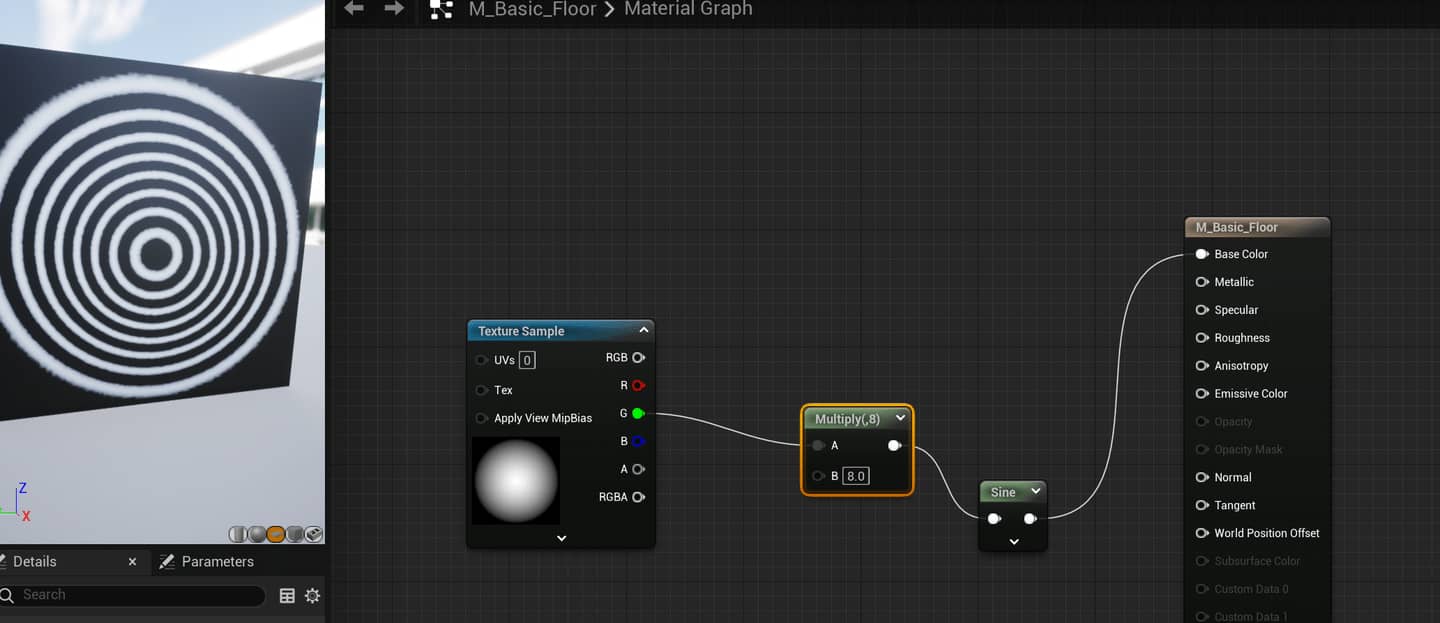Screen dimensions: 1440x623
Task: Set preview mesh to sphere
Action: click(x=257, y=534)
